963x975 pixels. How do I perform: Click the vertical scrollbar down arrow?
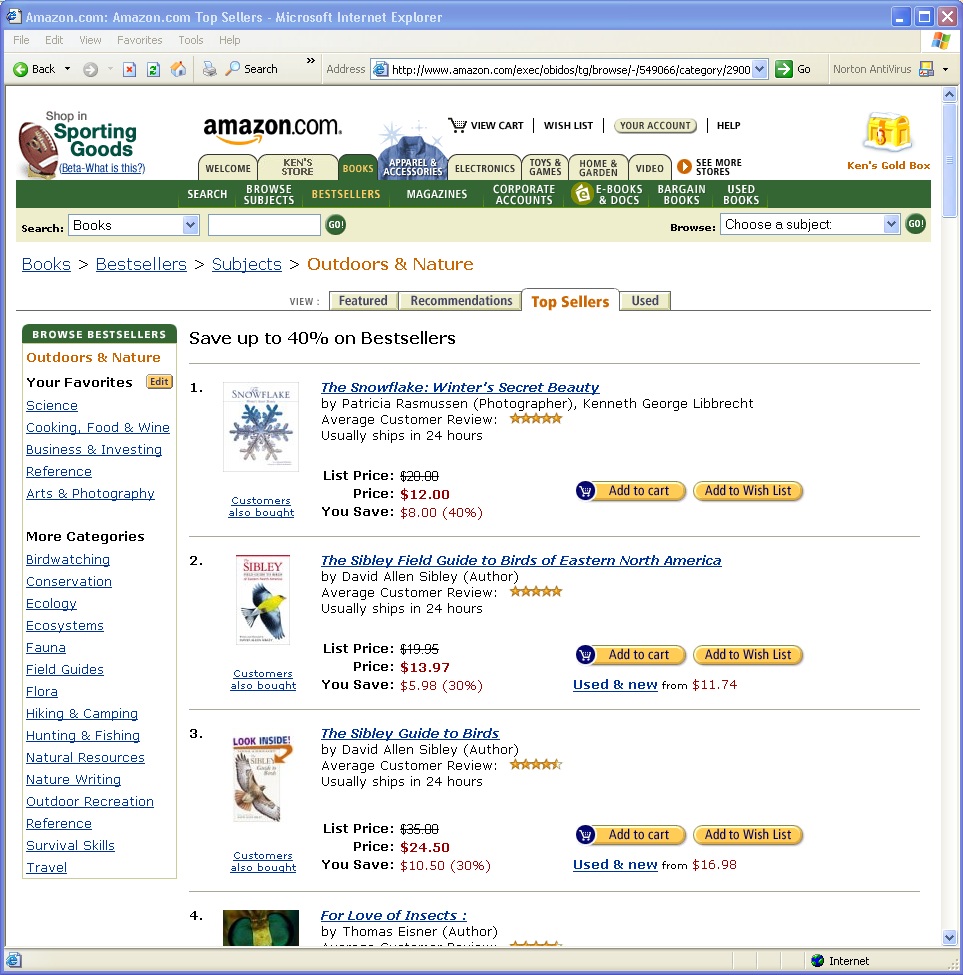tap(949, 938)
